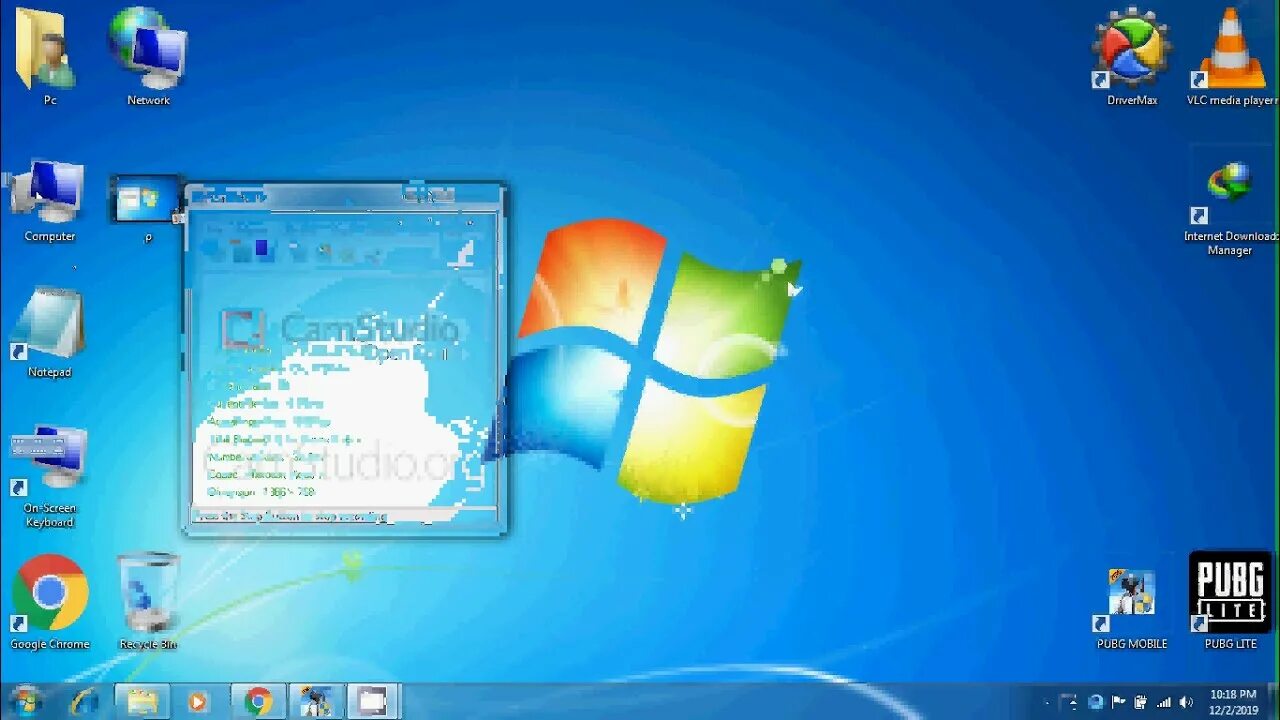This screenshot has height=720, width=1280.
Task: Open Internet Explorer from the taskbar
Action: pyautogui.click(x=84, y=702)
